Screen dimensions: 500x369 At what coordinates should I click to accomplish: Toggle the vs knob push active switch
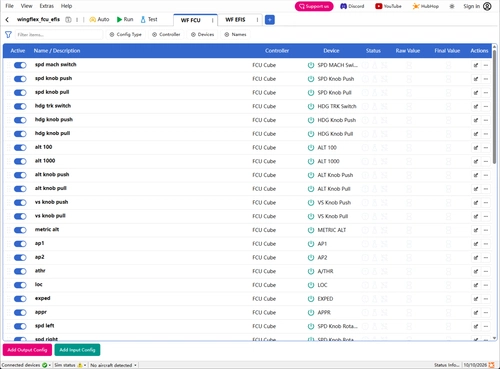click(20, 203)
